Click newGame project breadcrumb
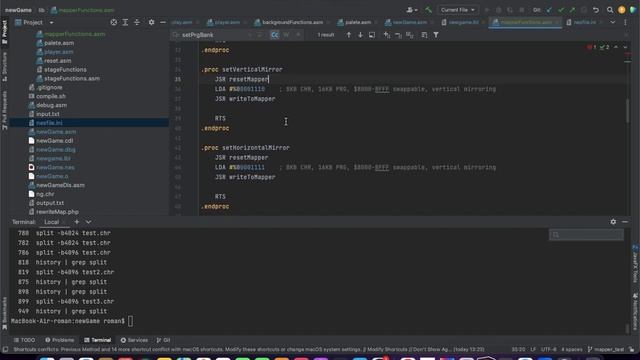This screenshot has width=640, height=360. pyautogui.click(x=18, y=10)
